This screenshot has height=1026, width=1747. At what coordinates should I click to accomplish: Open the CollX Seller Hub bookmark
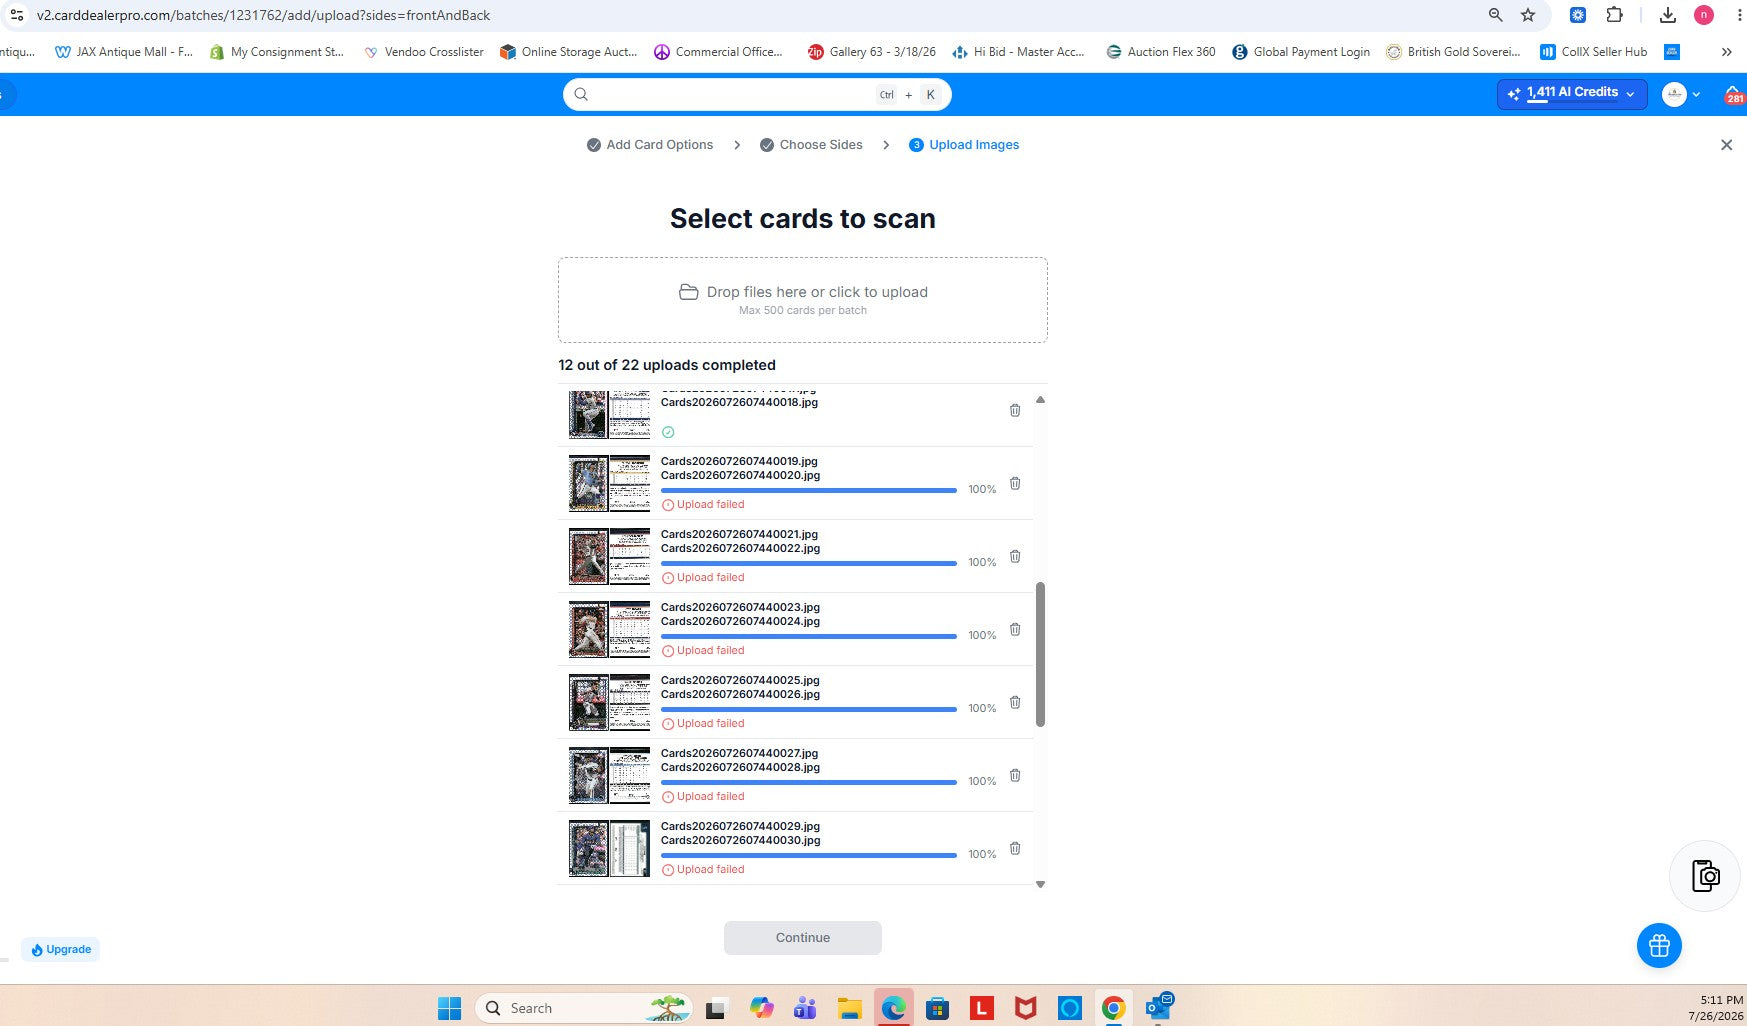pos(1594,52)
